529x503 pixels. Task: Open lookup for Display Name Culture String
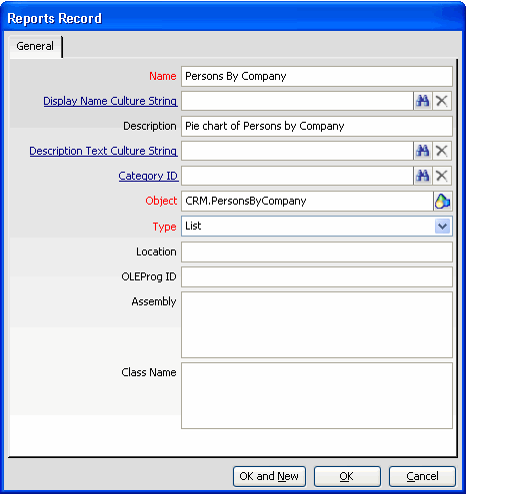tap(423, 101)
